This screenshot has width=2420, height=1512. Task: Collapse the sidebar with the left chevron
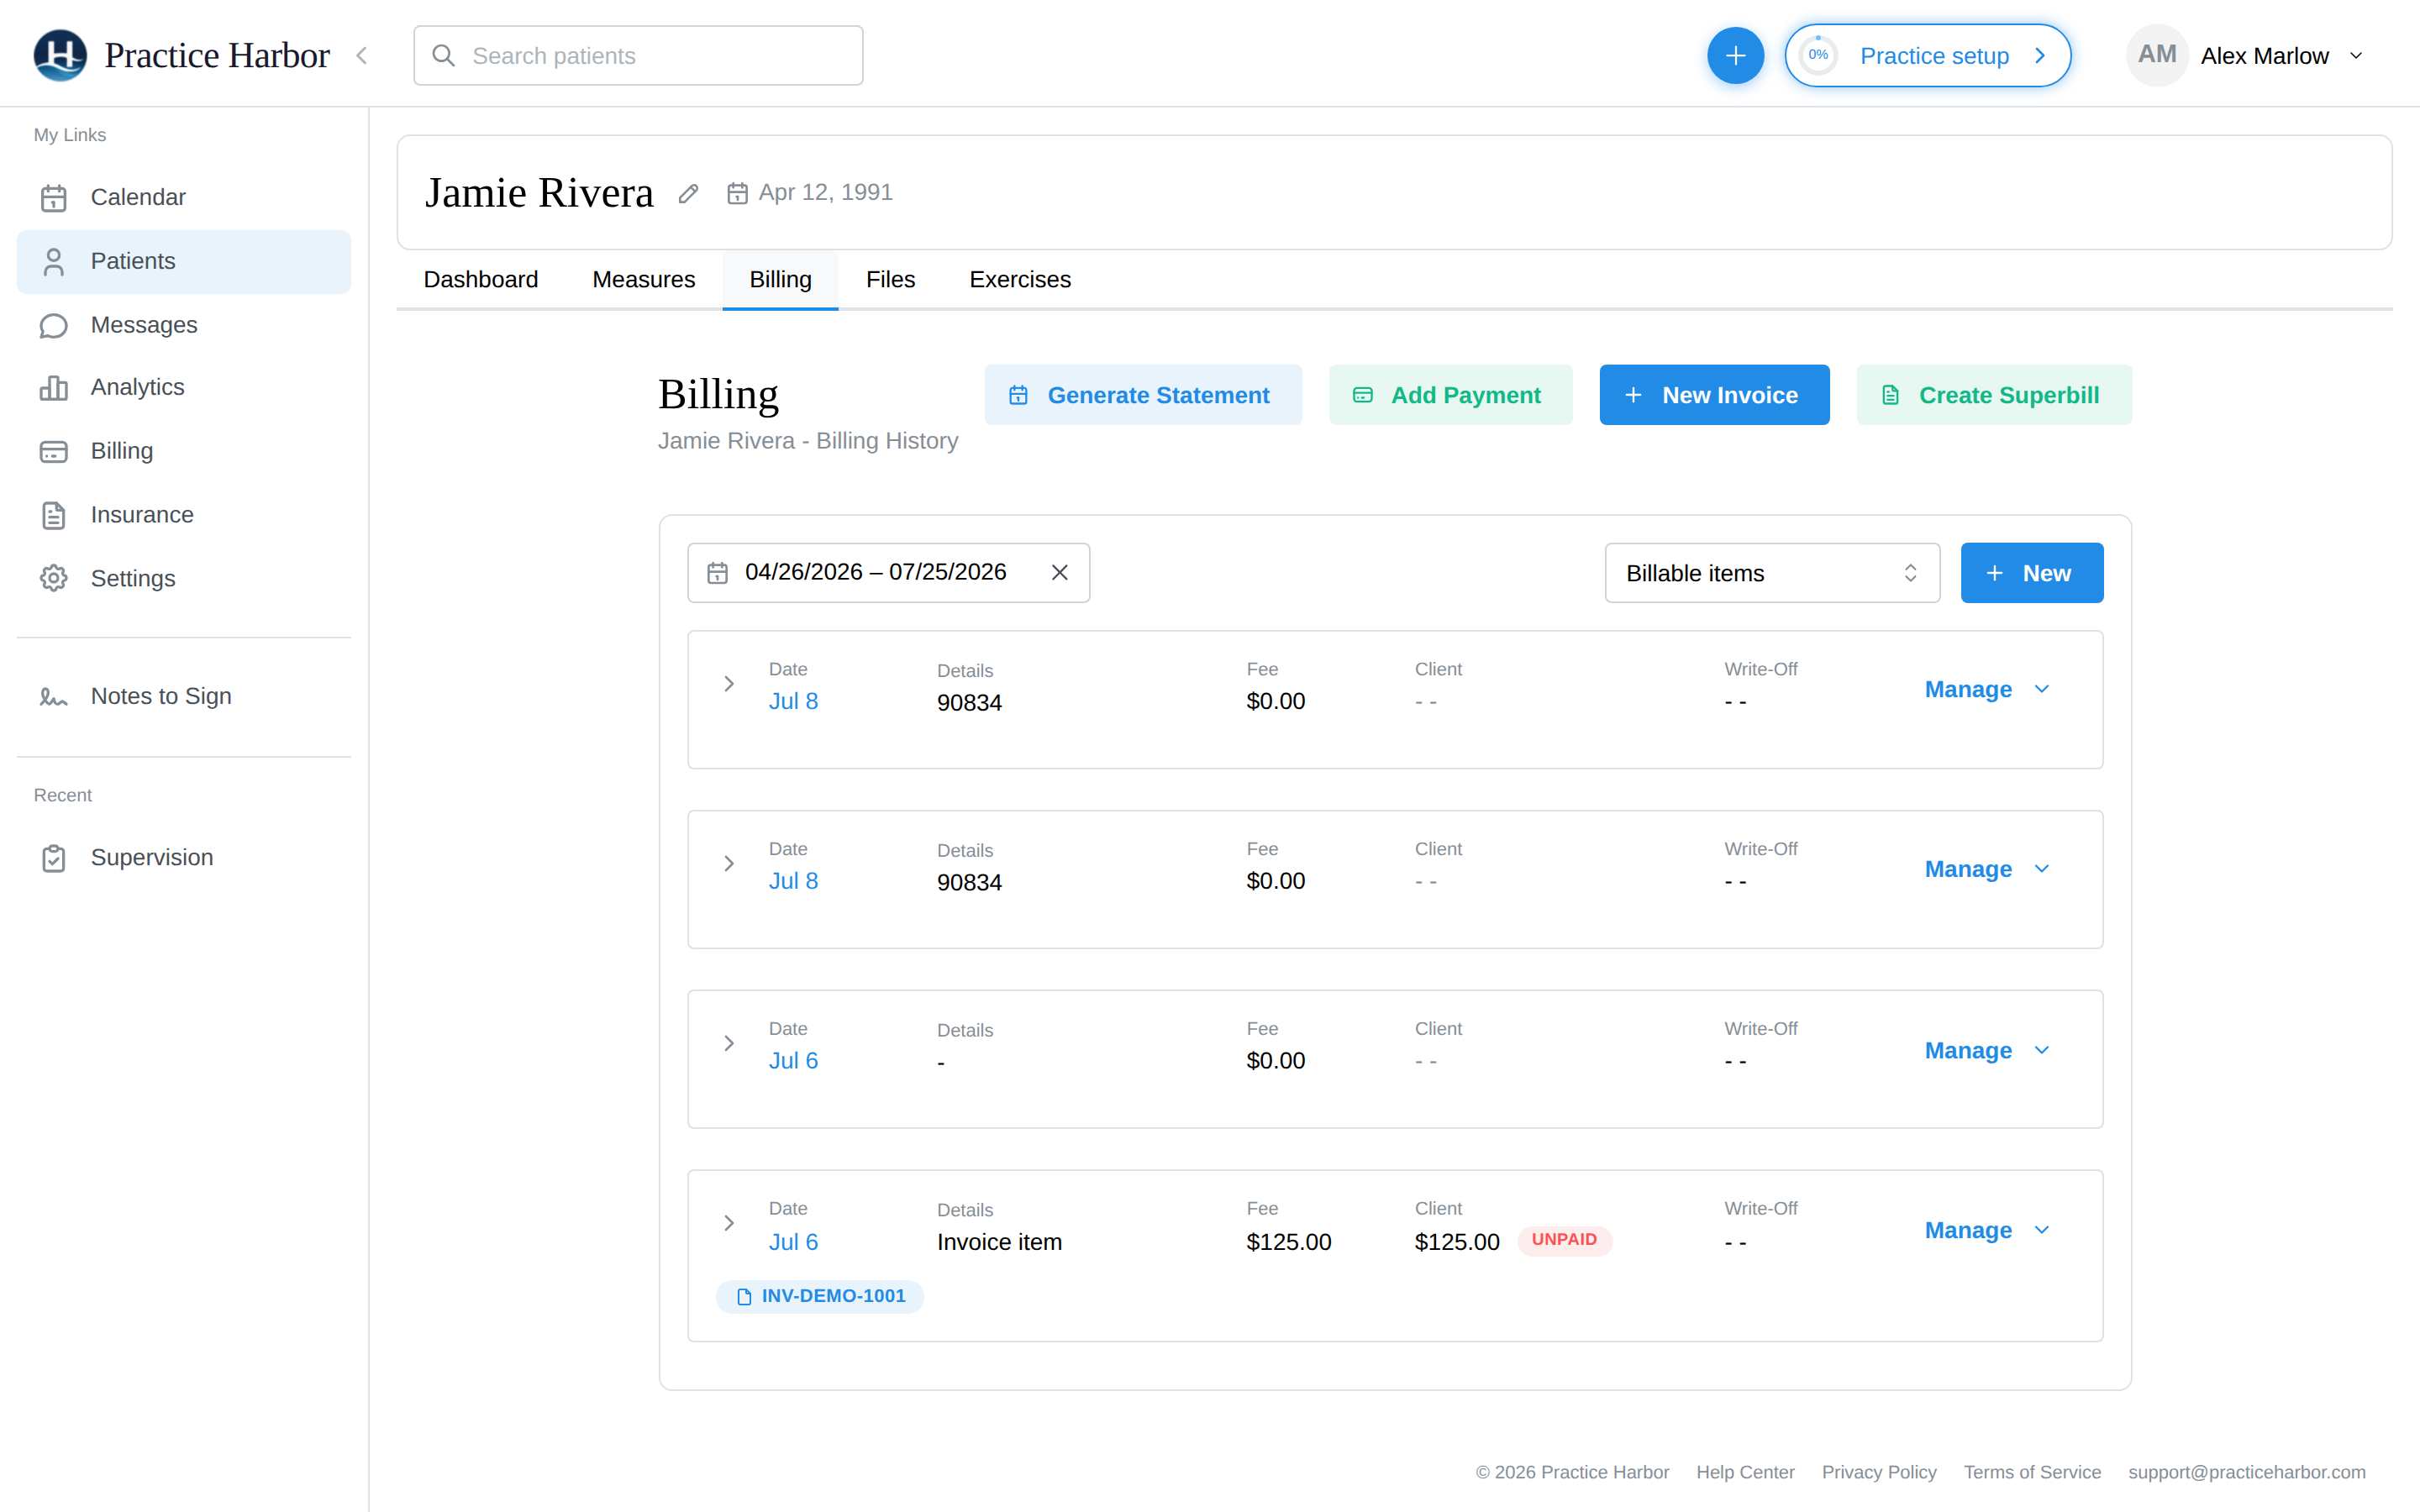click(x=362, y=55)
